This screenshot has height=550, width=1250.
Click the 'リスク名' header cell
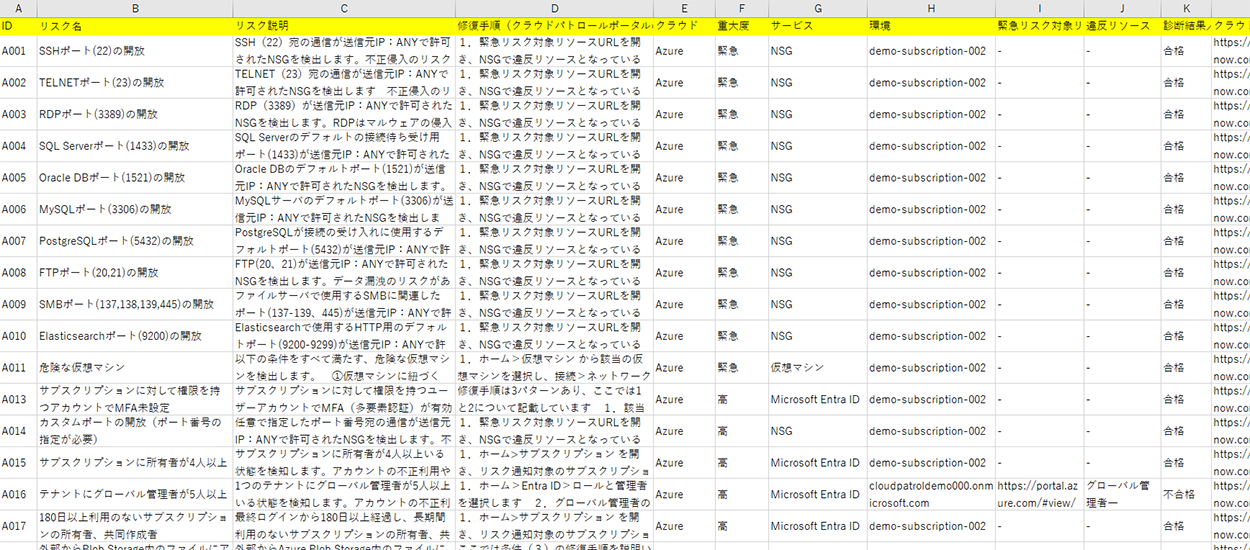pos(135,25)
